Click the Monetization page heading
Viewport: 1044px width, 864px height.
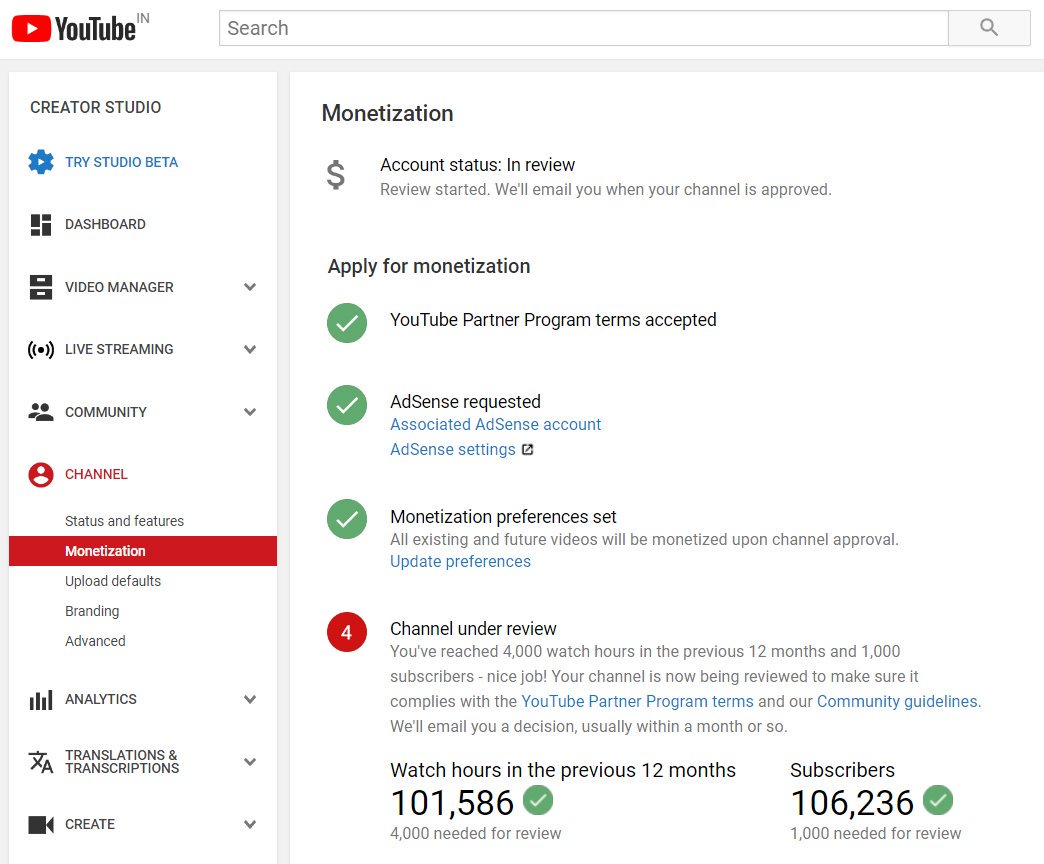388,114
